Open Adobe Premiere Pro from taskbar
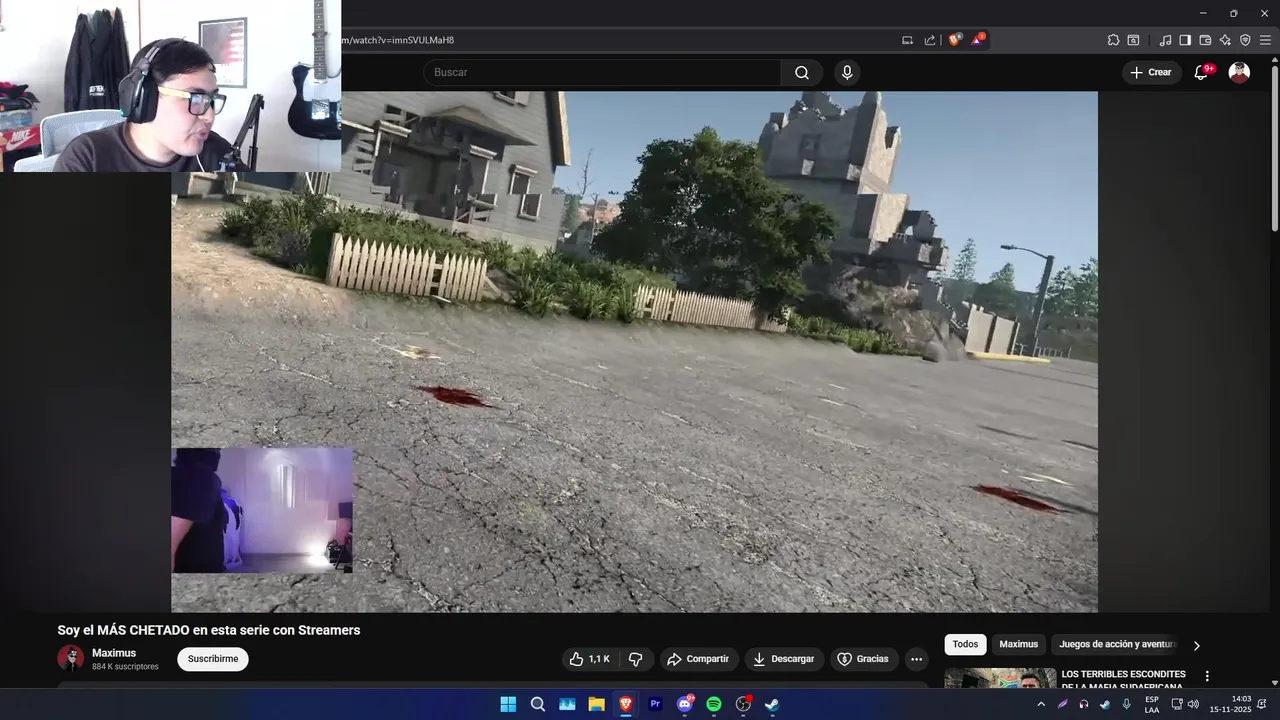Screen dimensions: 1280x720 (x=655, y=704)
